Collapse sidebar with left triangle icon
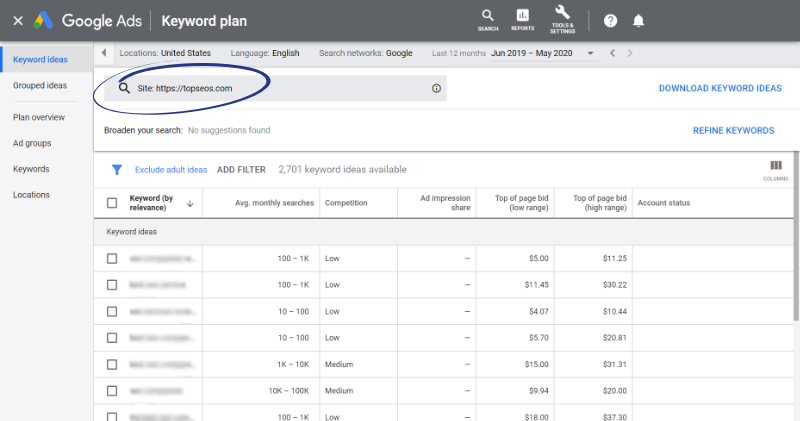 point(104,53)
